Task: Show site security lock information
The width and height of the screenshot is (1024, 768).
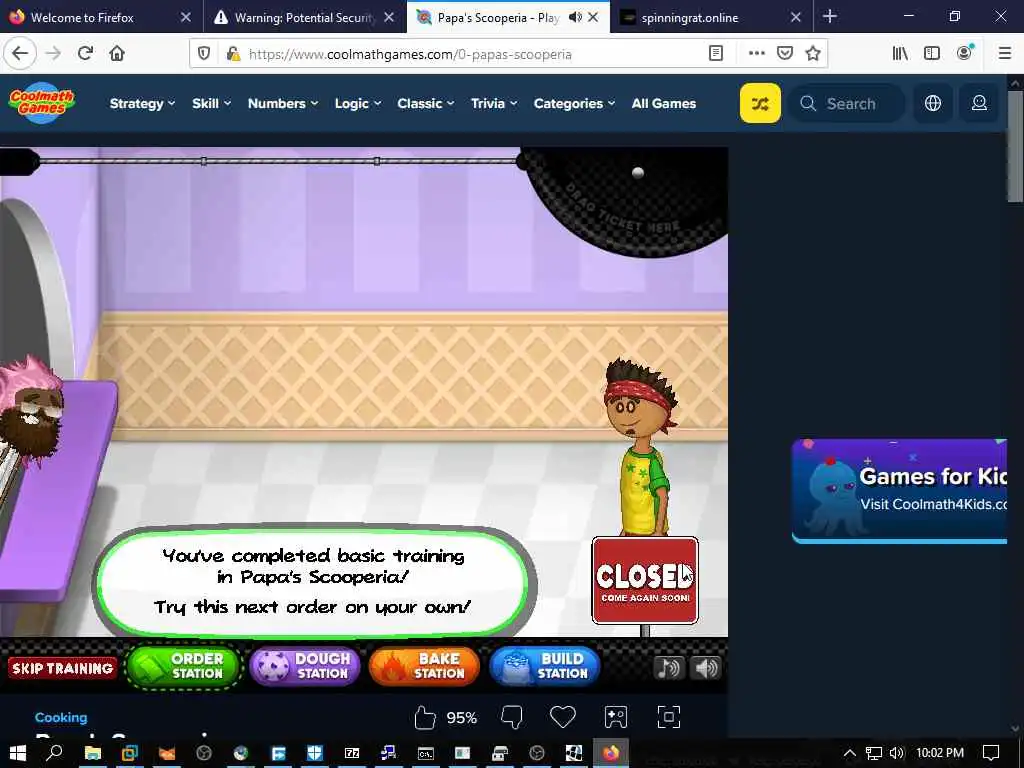Action: coord(232,54)
